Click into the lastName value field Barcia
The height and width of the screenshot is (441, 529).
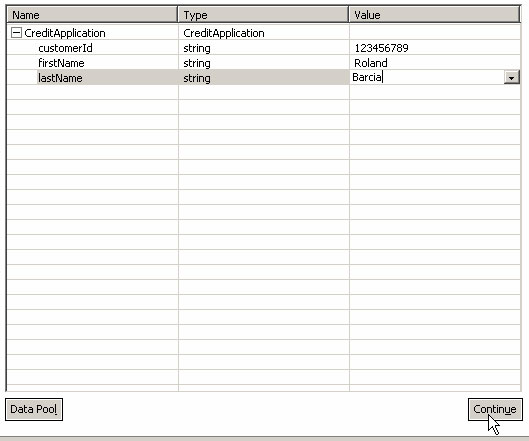pos(427,78)
